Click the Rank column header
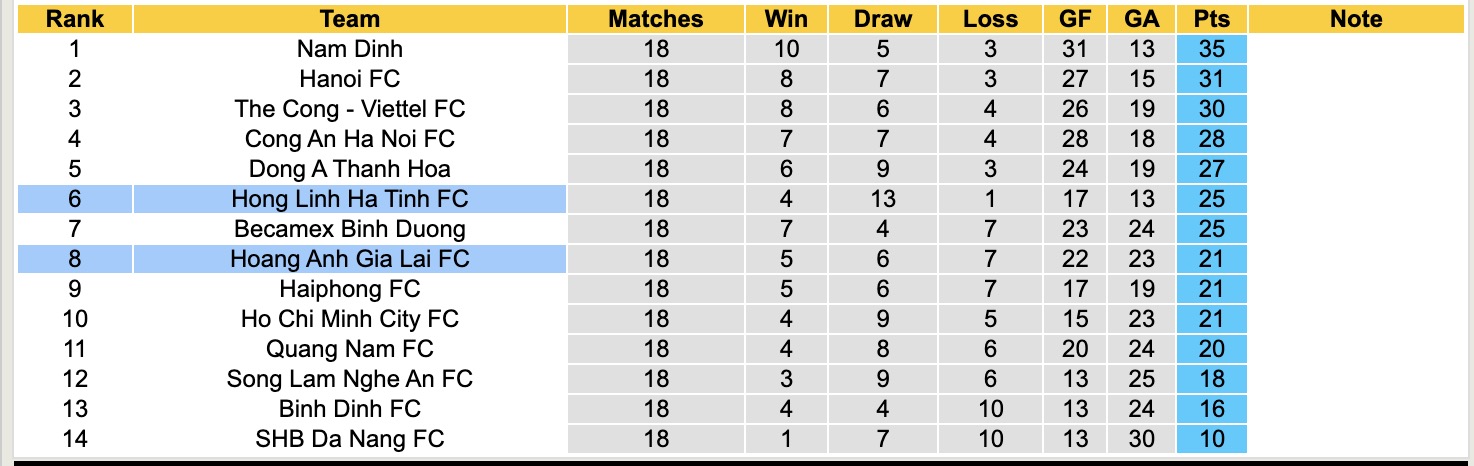Image resolution: width=1474 pixels, height=466 pixels. [x=74, y=18]
